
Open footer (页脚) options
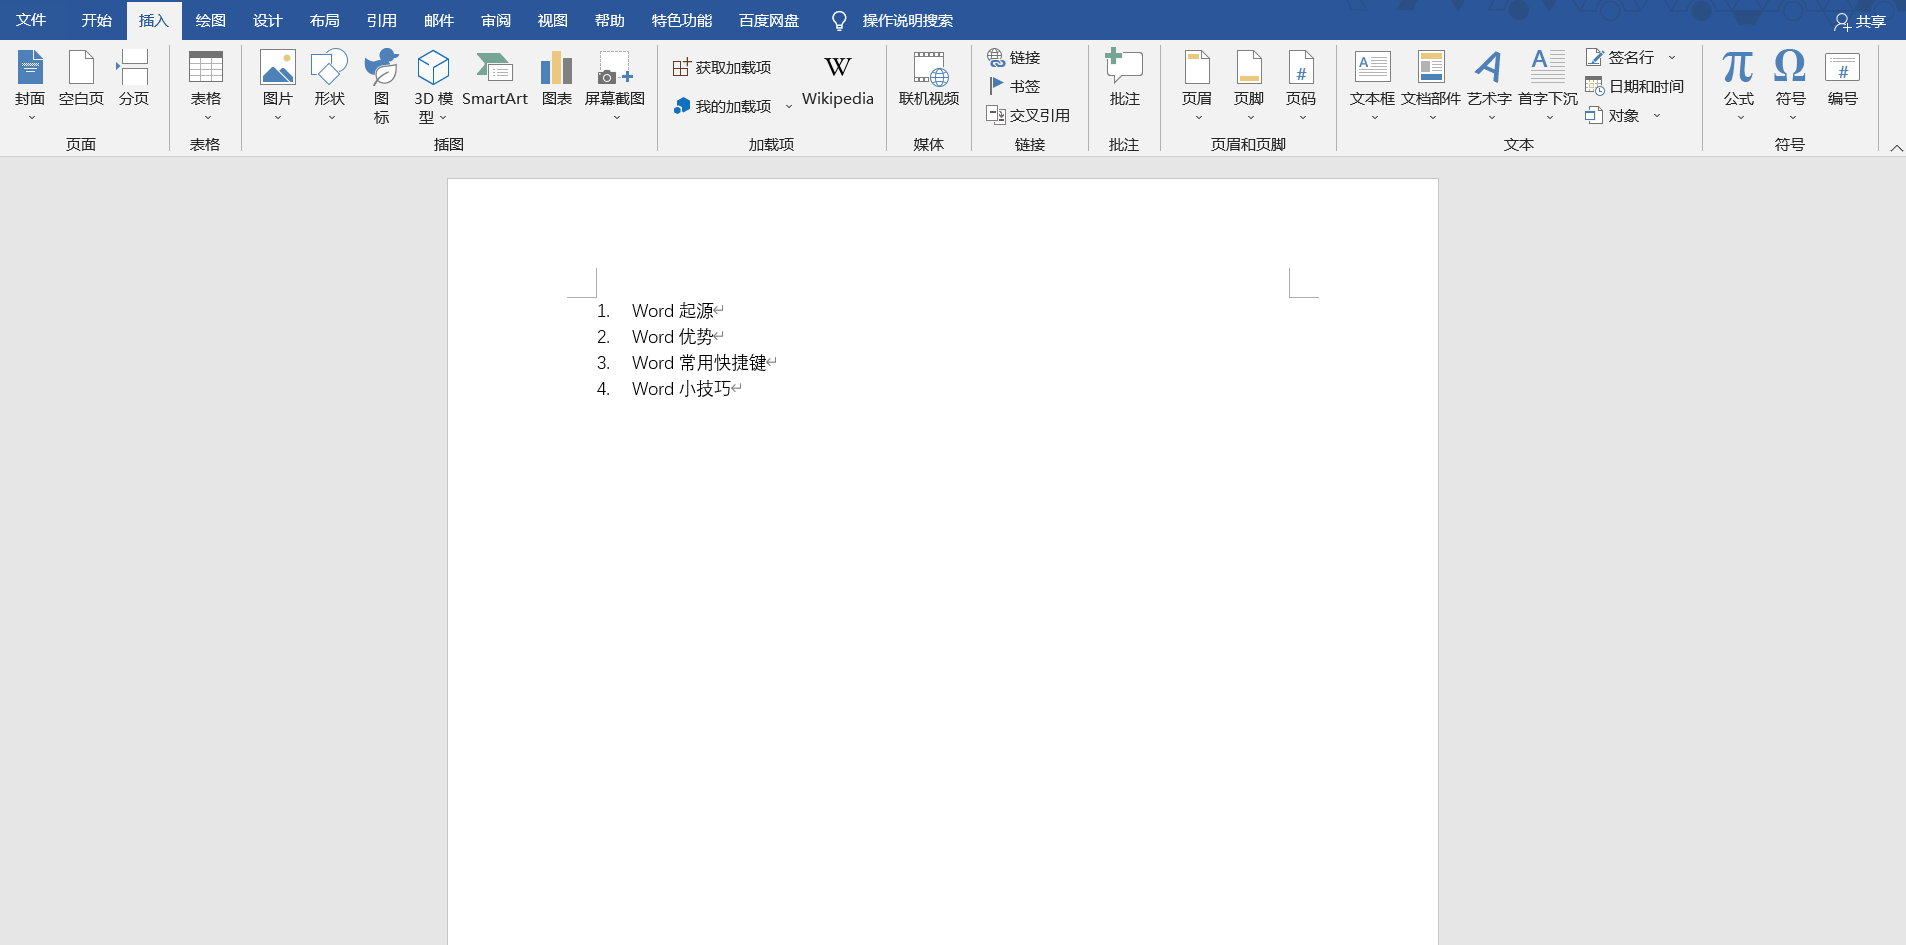coord(1249,86)
